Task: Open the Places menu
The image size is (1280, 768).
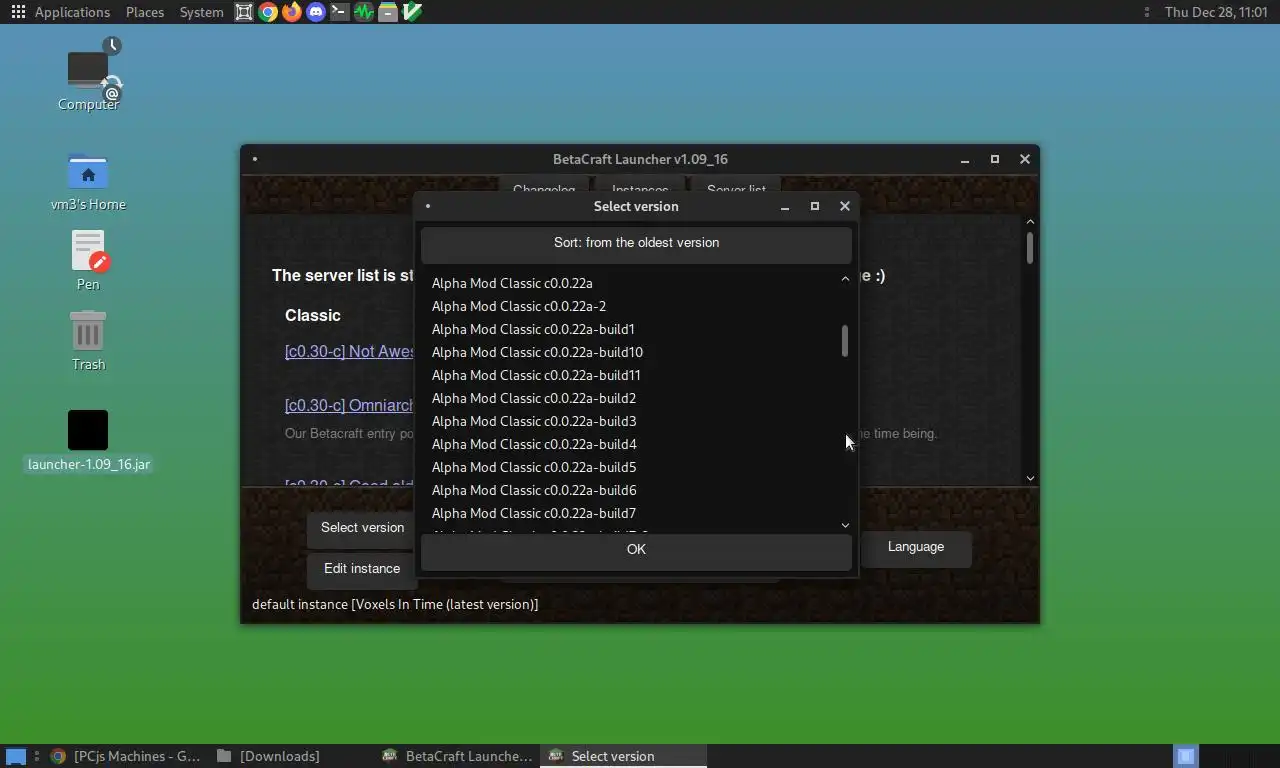Action: (145, 12)
